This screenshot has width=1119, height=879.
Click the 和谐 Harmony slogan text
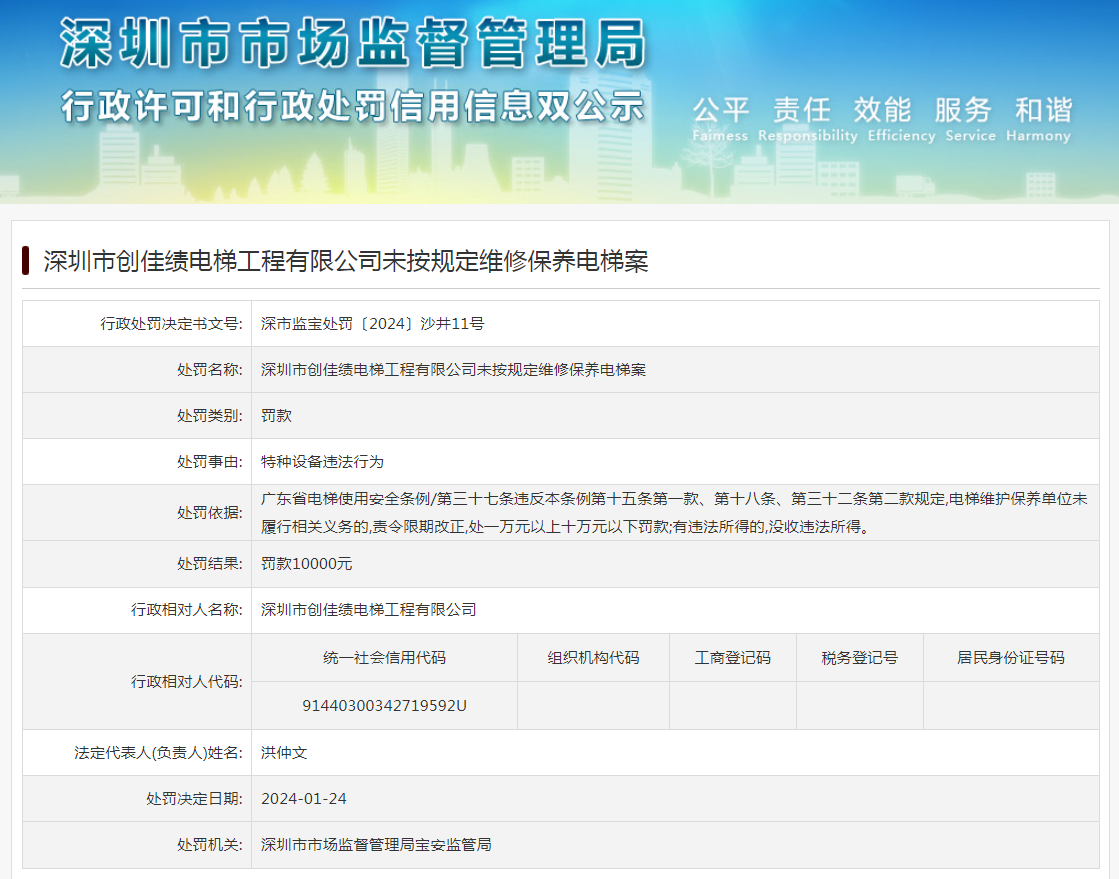click(x=1038, y=119)
